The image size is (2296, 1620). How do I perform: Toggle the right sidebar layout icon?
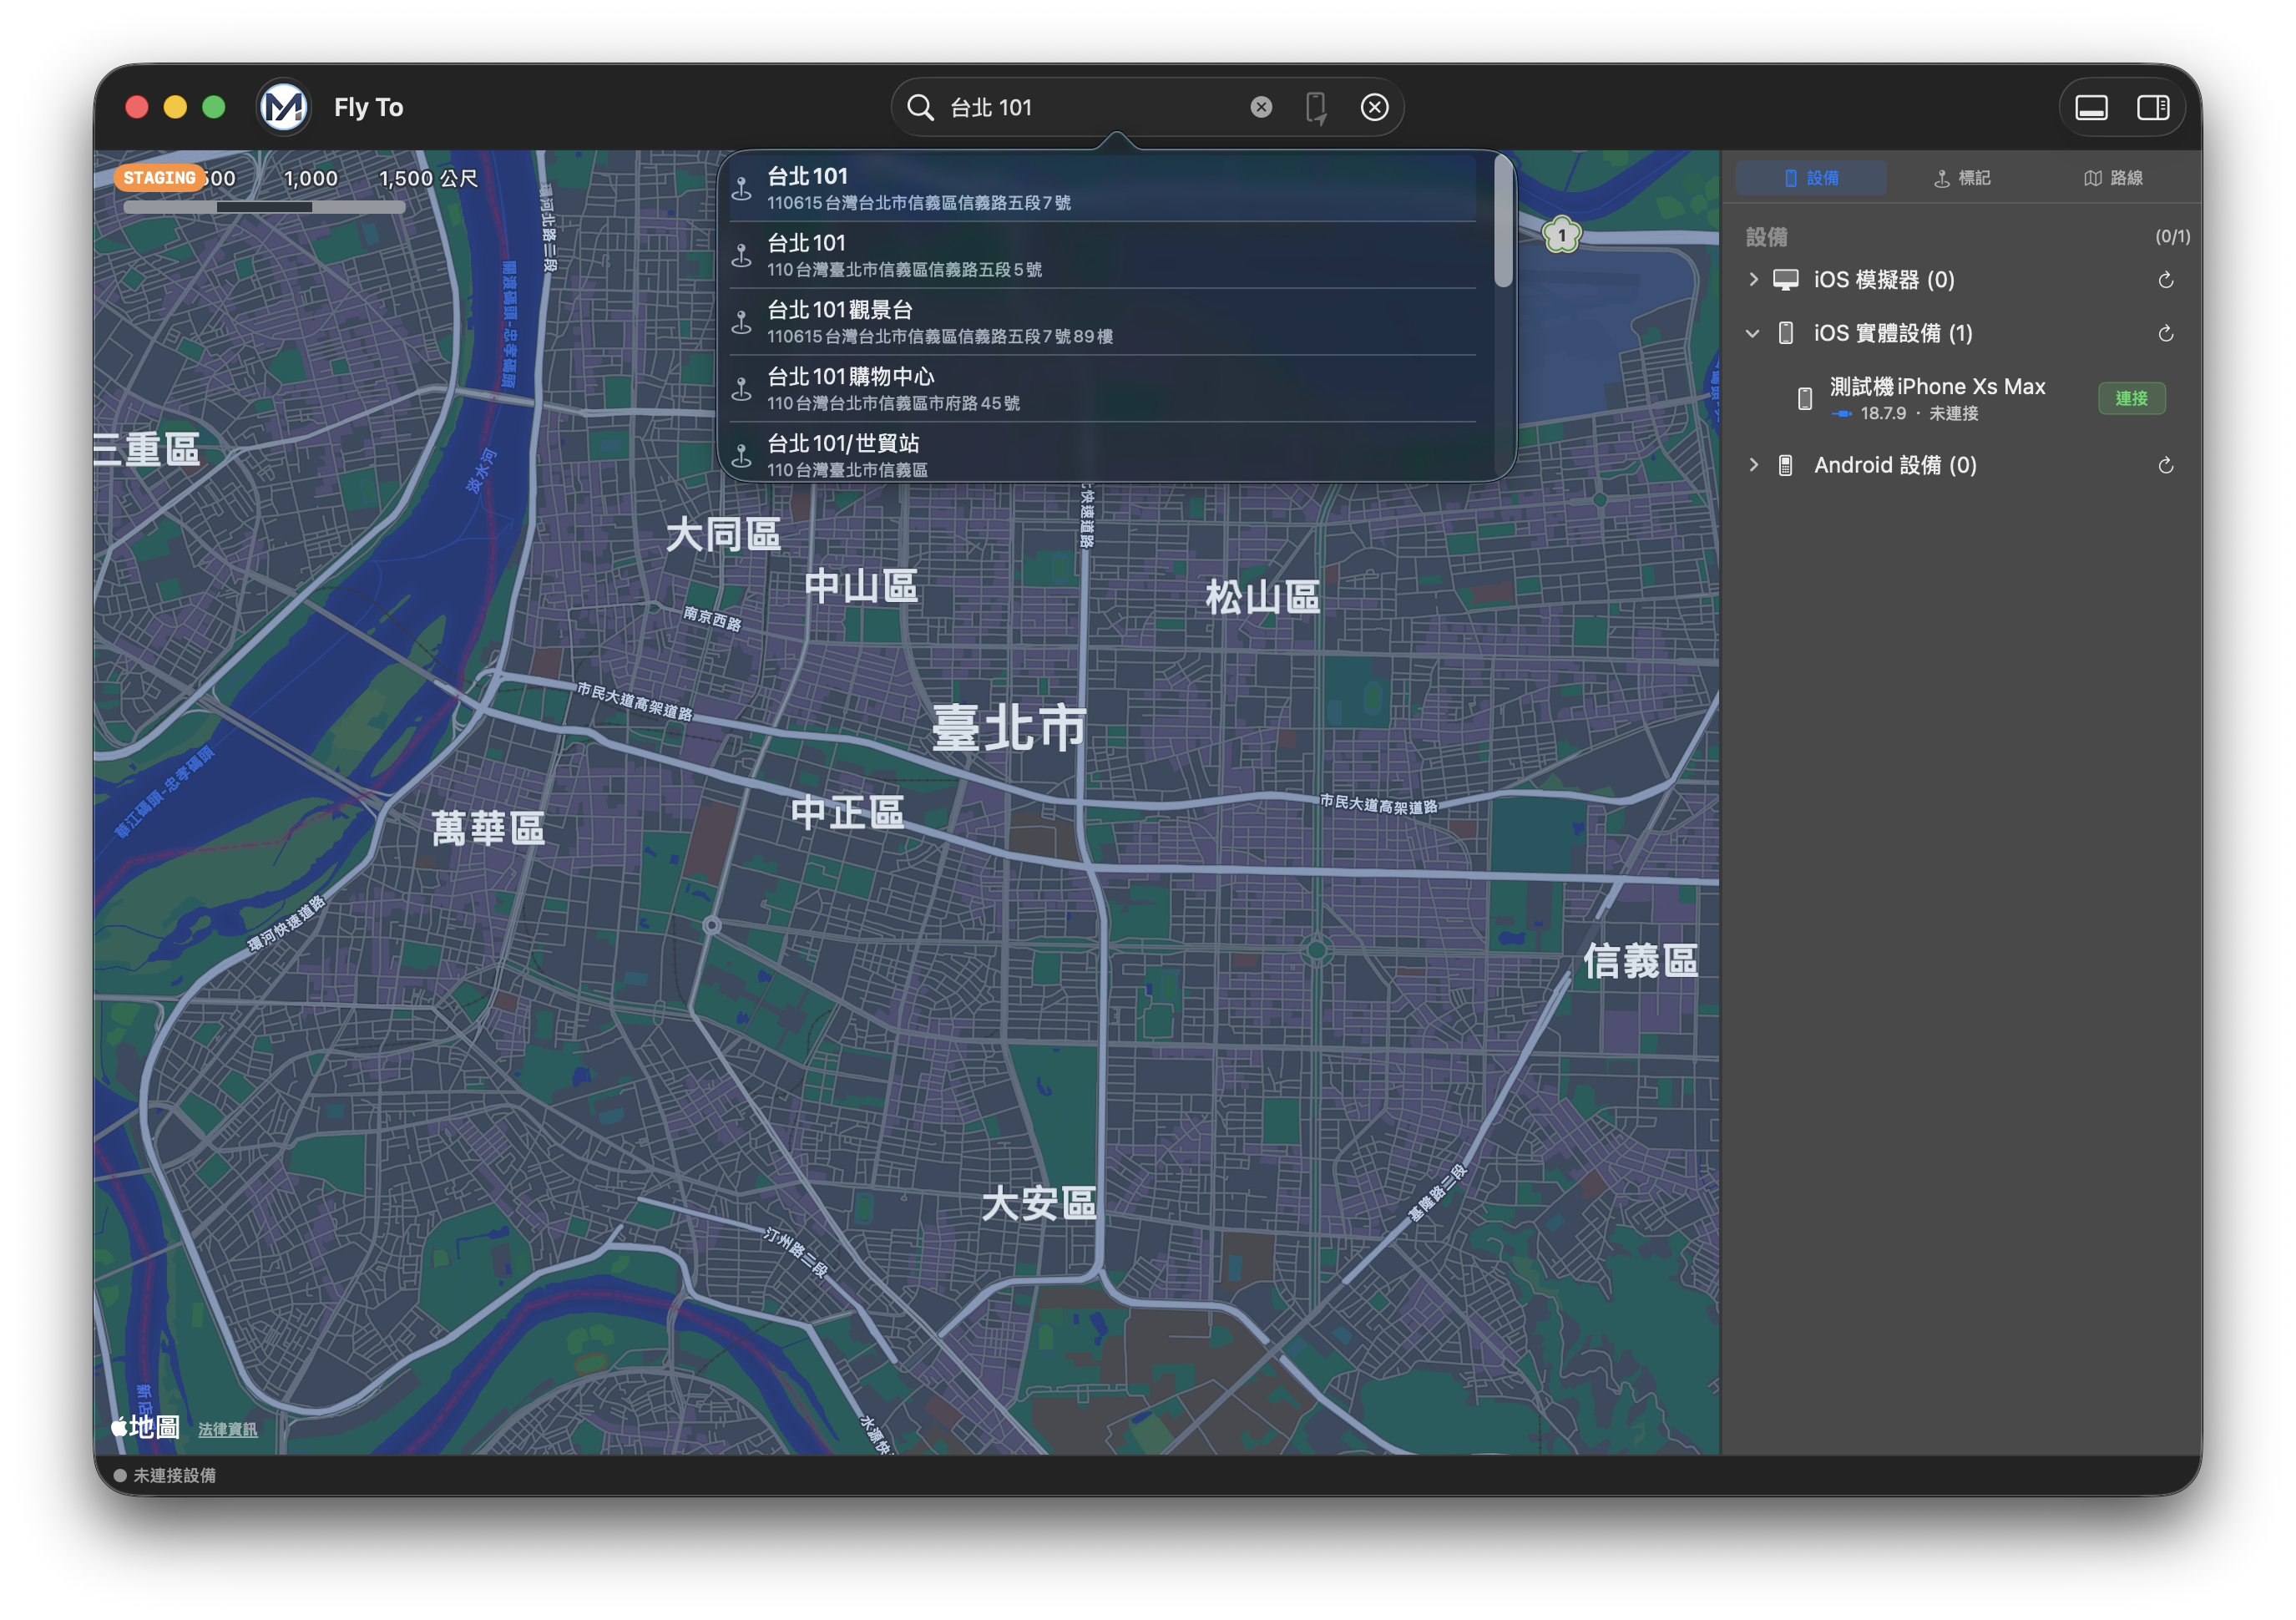pos(2152,107)
